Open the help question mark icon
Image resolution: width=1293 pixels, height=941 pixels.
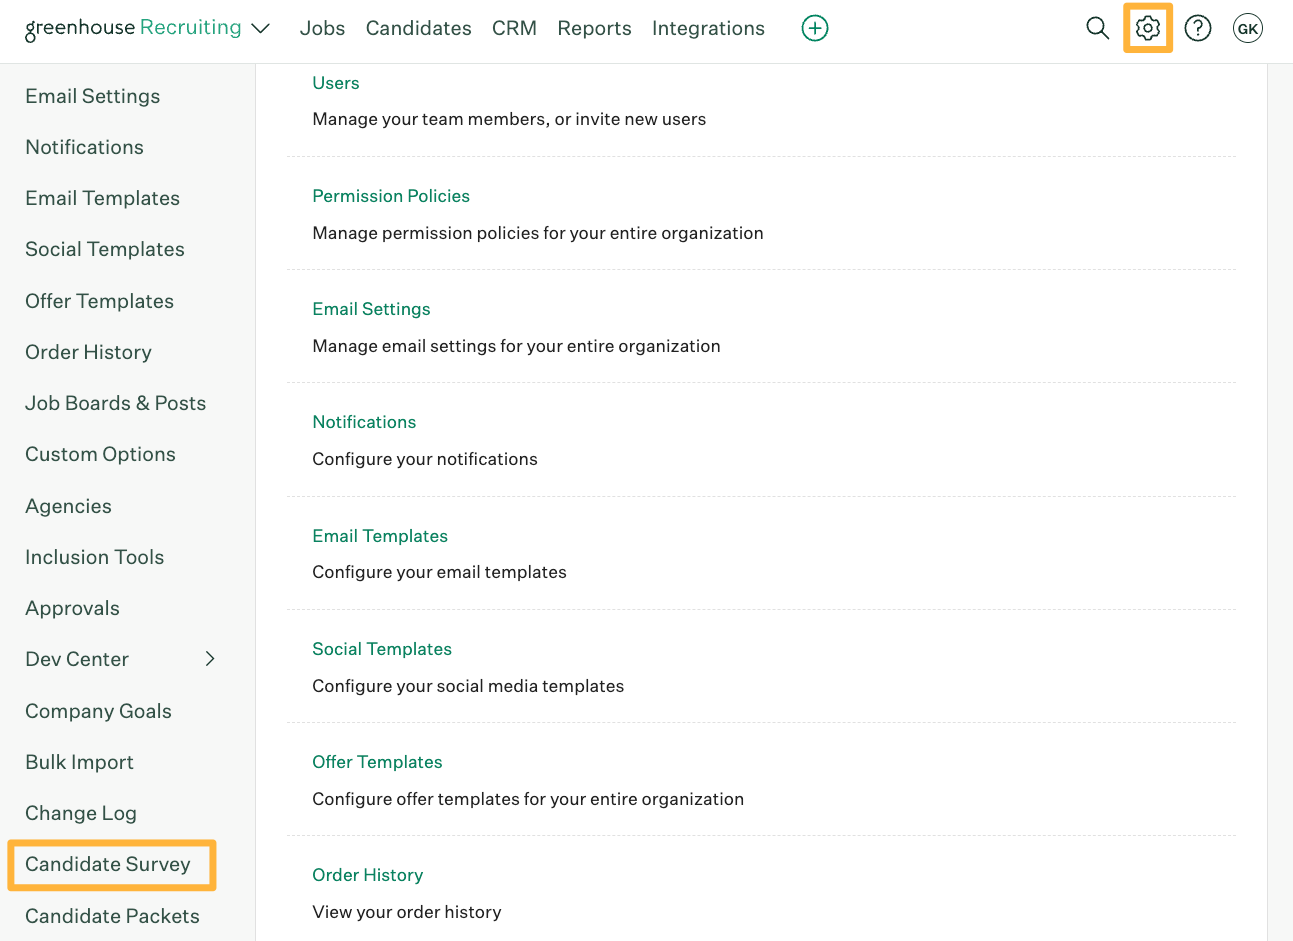1197,28
